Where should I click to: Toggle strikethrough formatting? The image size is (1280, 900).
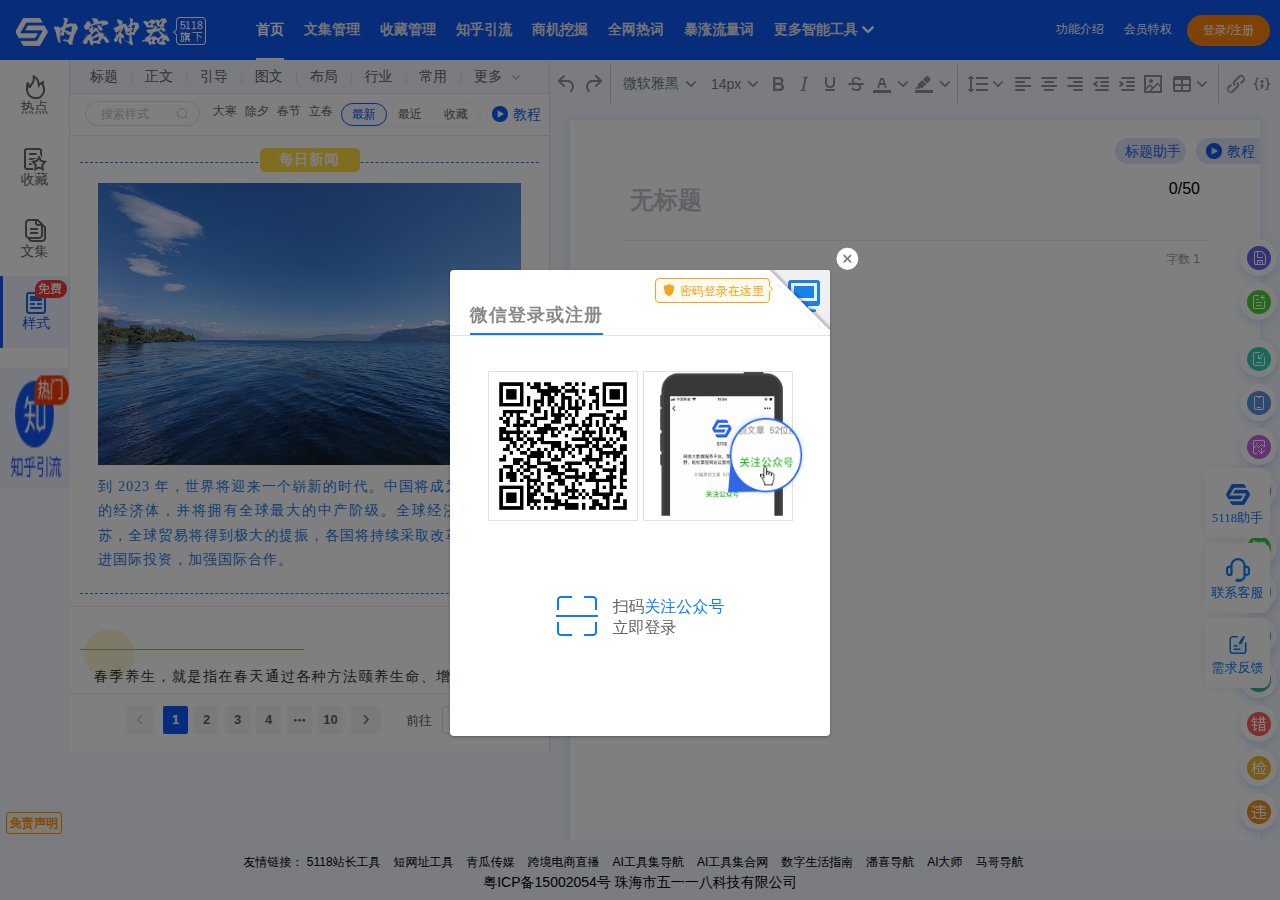pos(855,84)
